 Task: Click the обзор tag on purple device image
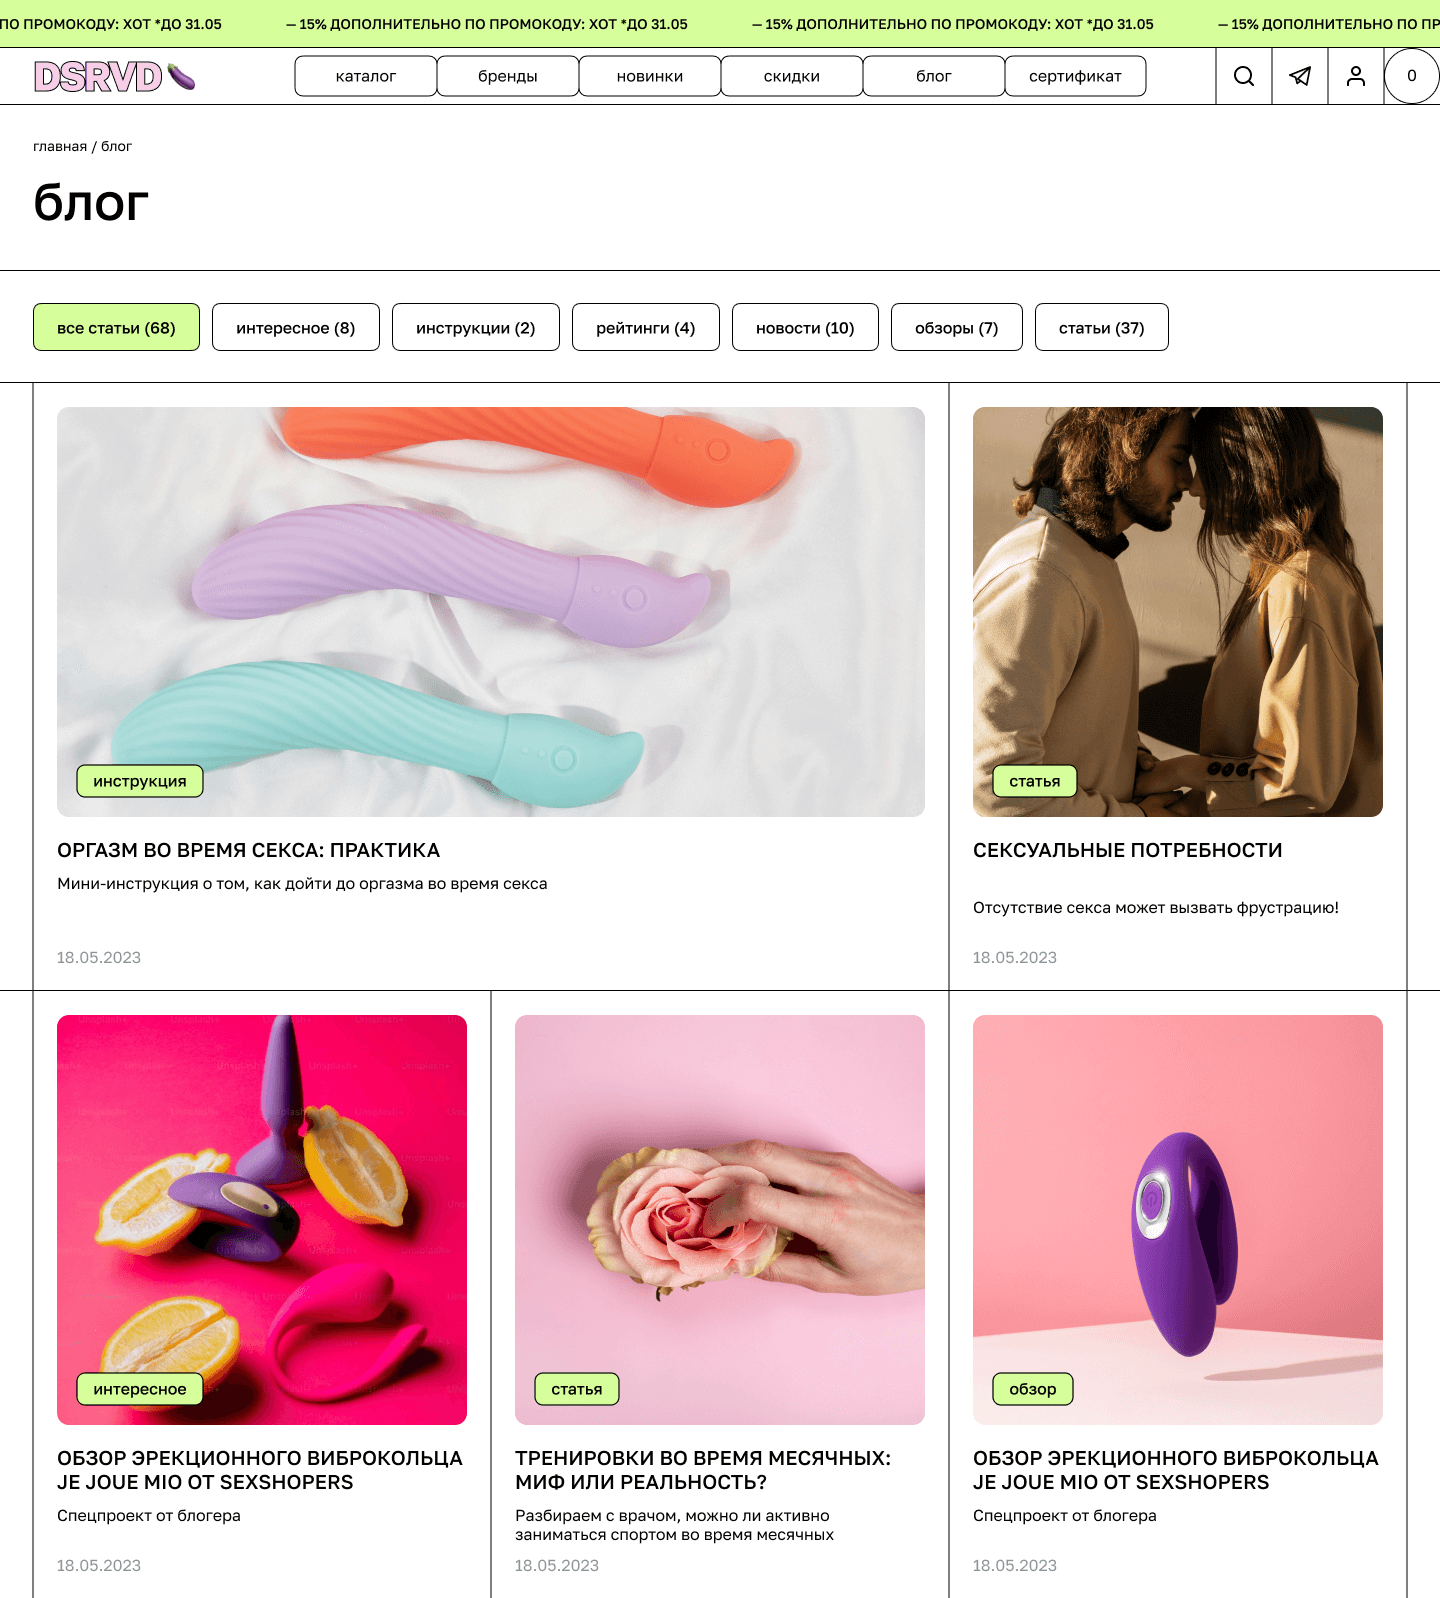pos(1033,1389)
